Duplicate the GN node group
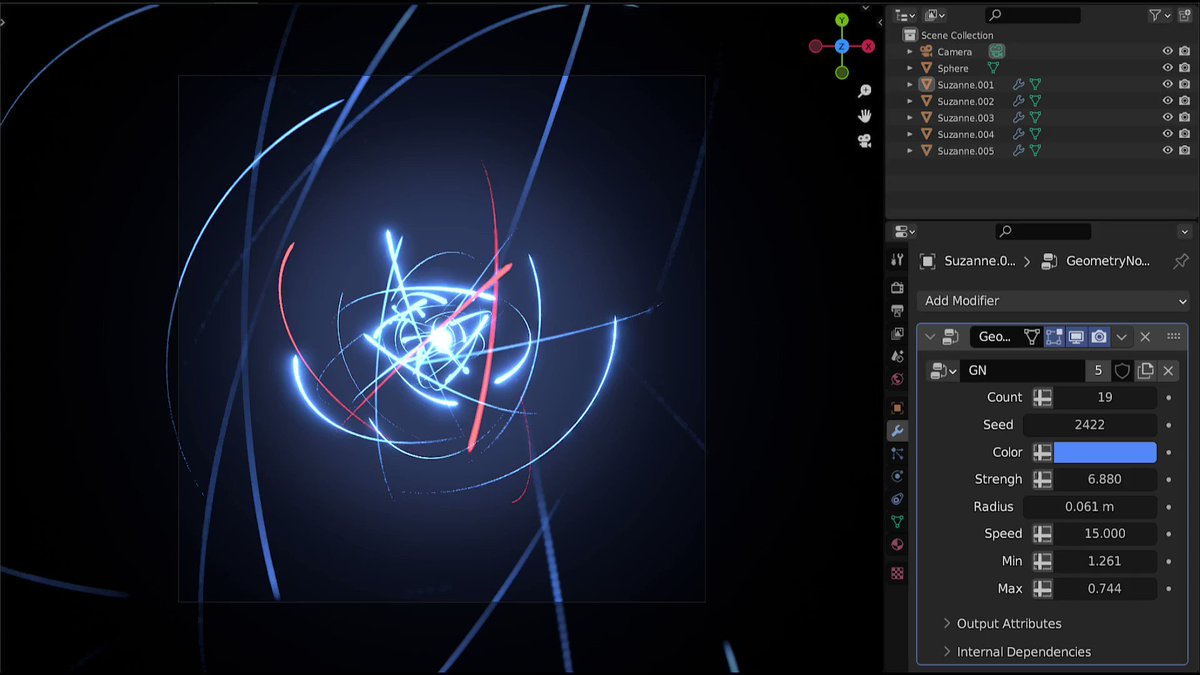 pos(1145,370)
